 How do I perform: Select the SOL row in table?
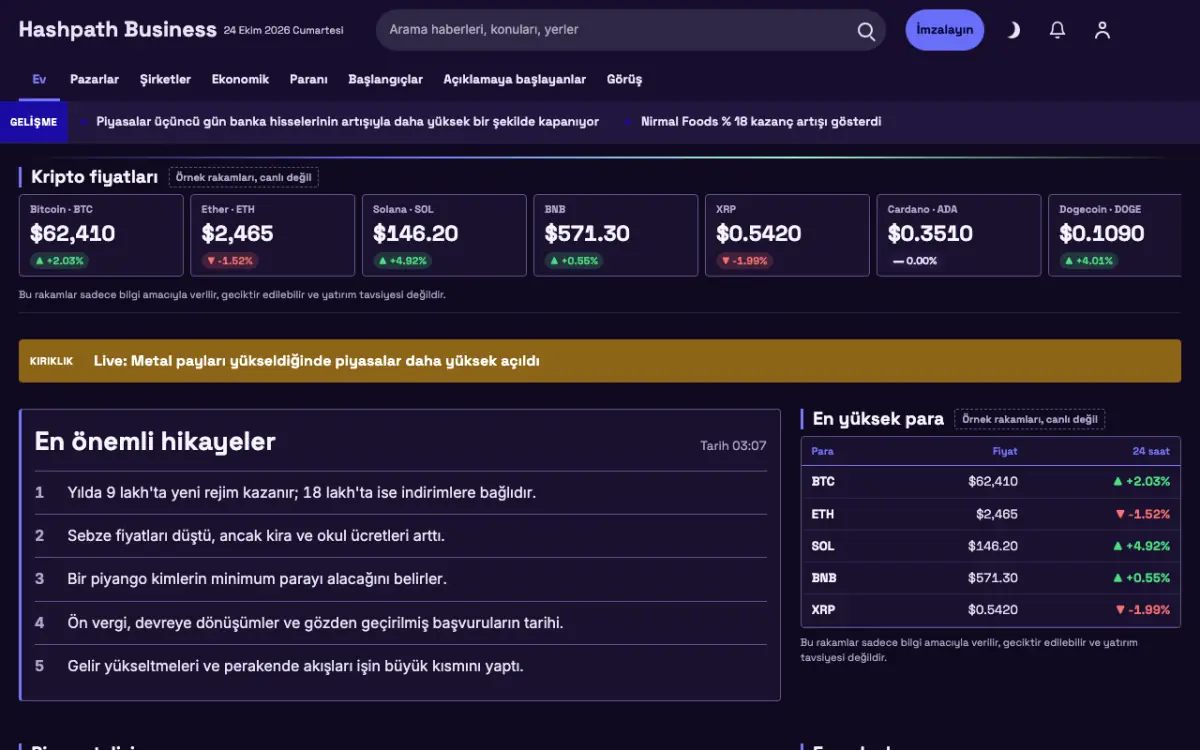[991, 546]
